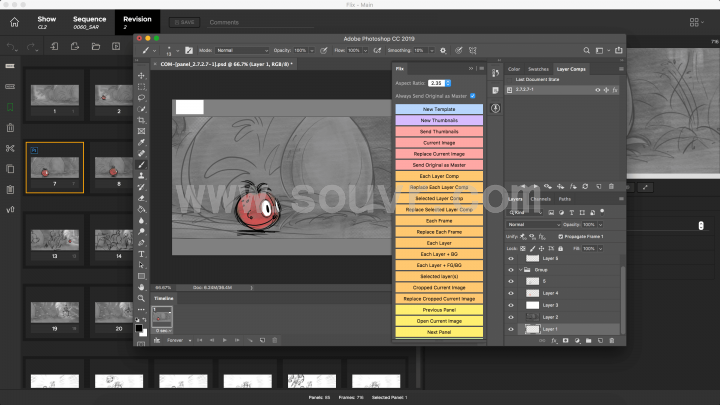Open the Forever looping options dropdown

click(x=179, y=340)
